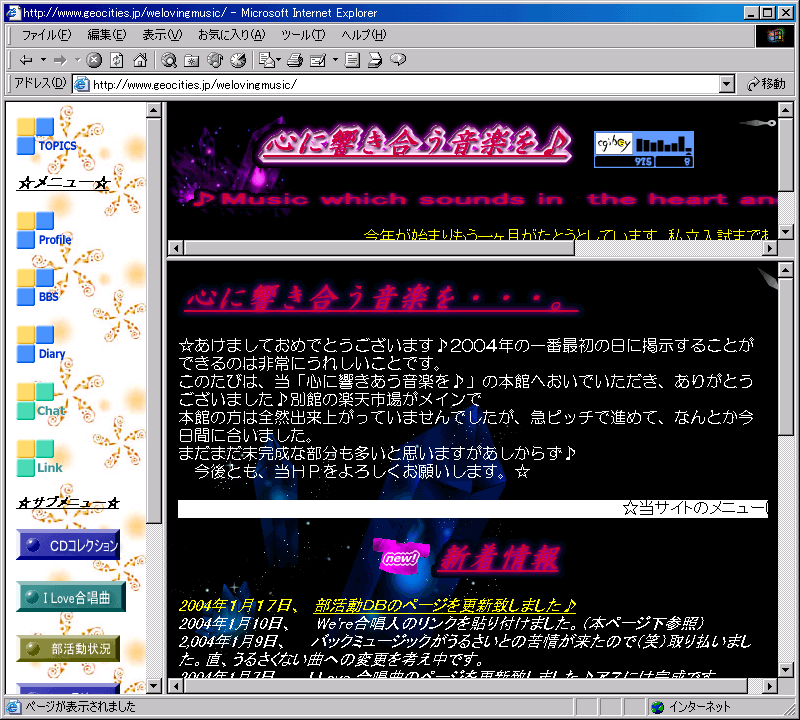Viewport: 800px width, 720px height.
Task: Click the Windows logo throbber icon
Action: (775, 36)
